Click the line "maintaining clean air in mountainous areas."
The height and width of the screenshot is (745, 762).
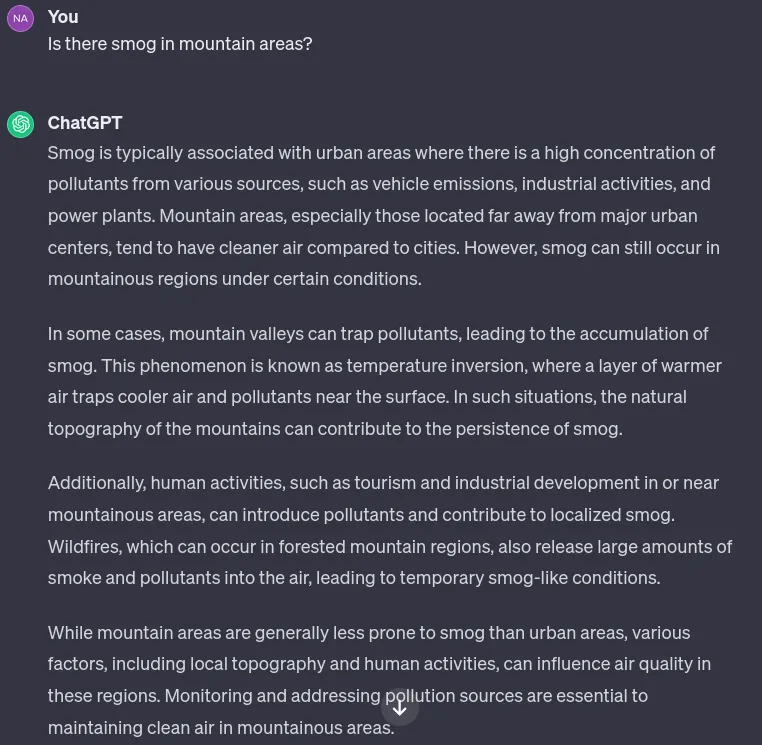pos(221,728)
